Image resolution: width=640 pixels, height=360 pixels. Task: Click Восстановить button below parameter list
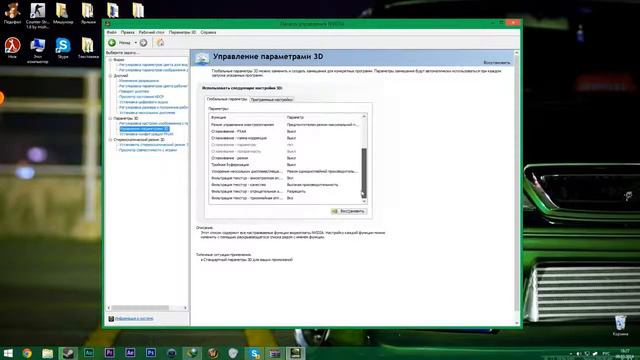pos(349,211)
